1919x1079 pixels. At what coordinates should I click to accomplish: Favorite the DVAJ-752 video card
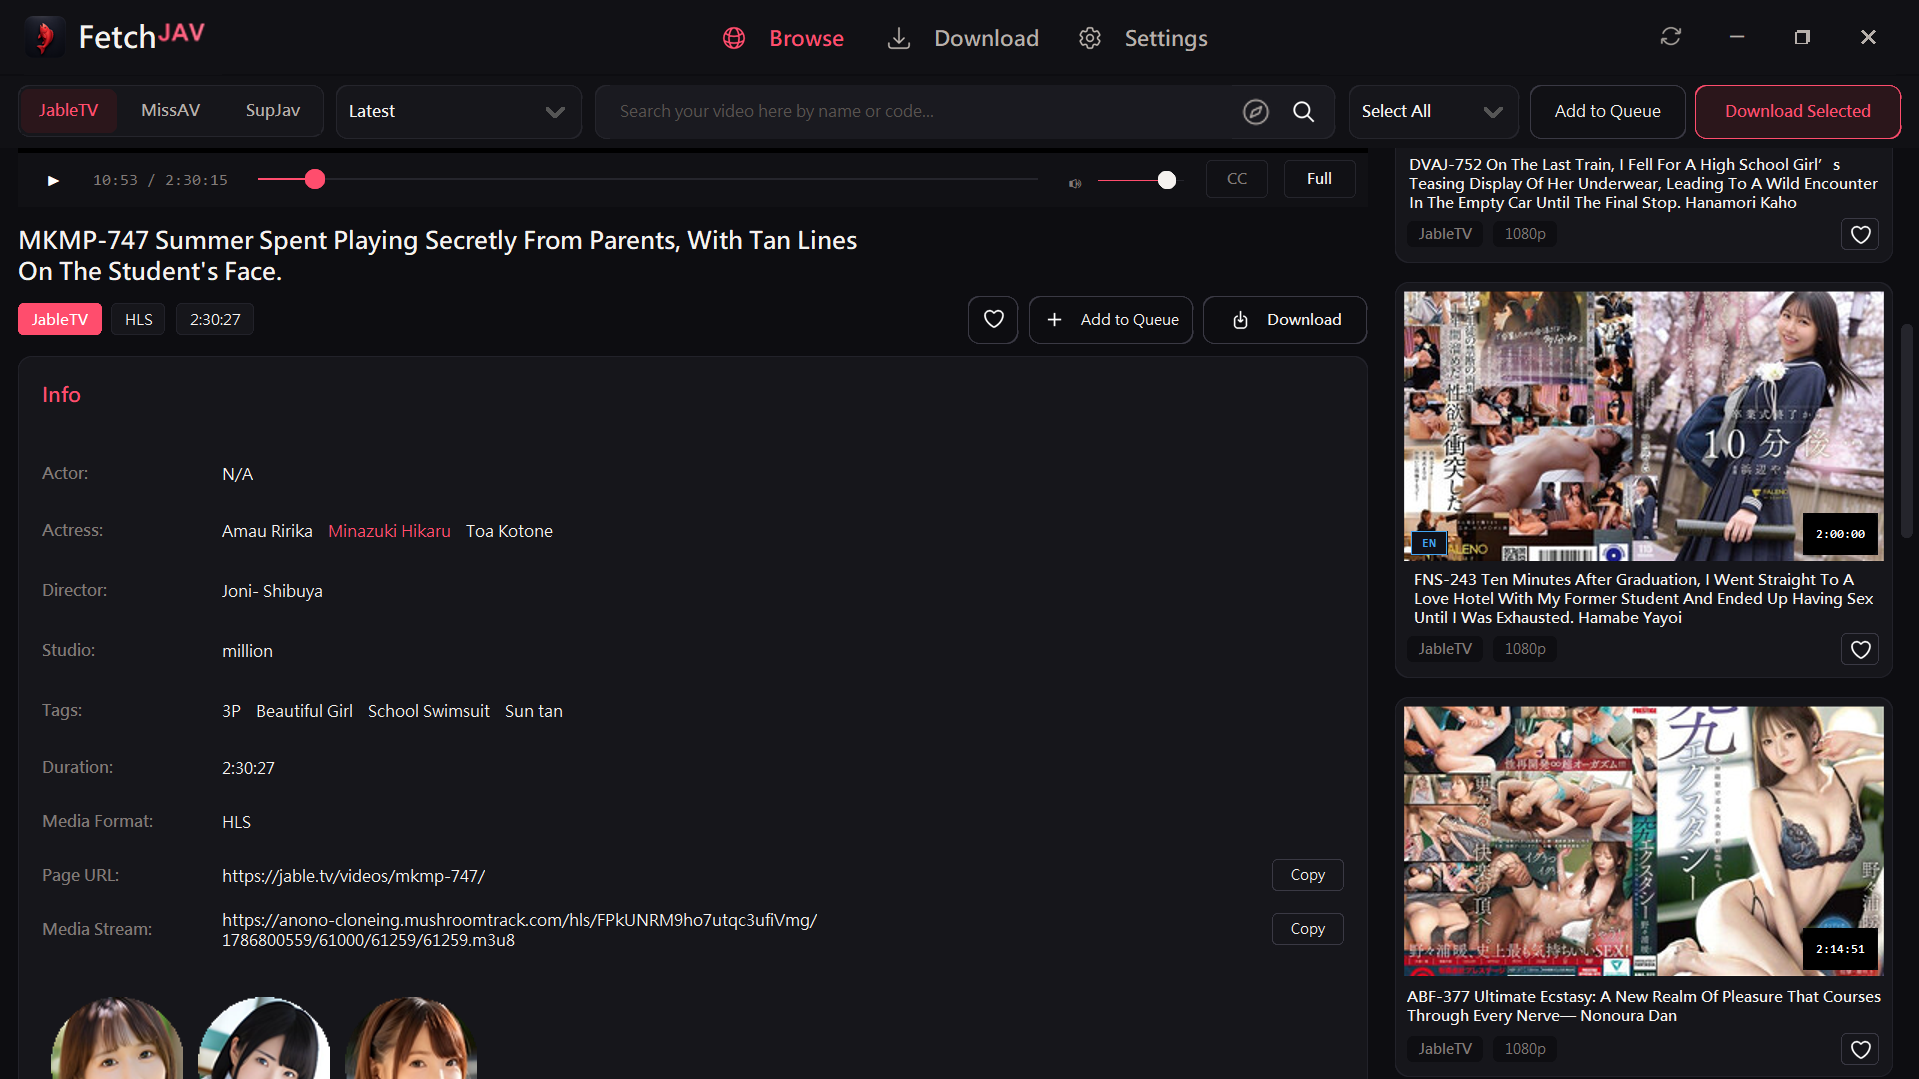pyautogui.click(x=1861, y=234)
